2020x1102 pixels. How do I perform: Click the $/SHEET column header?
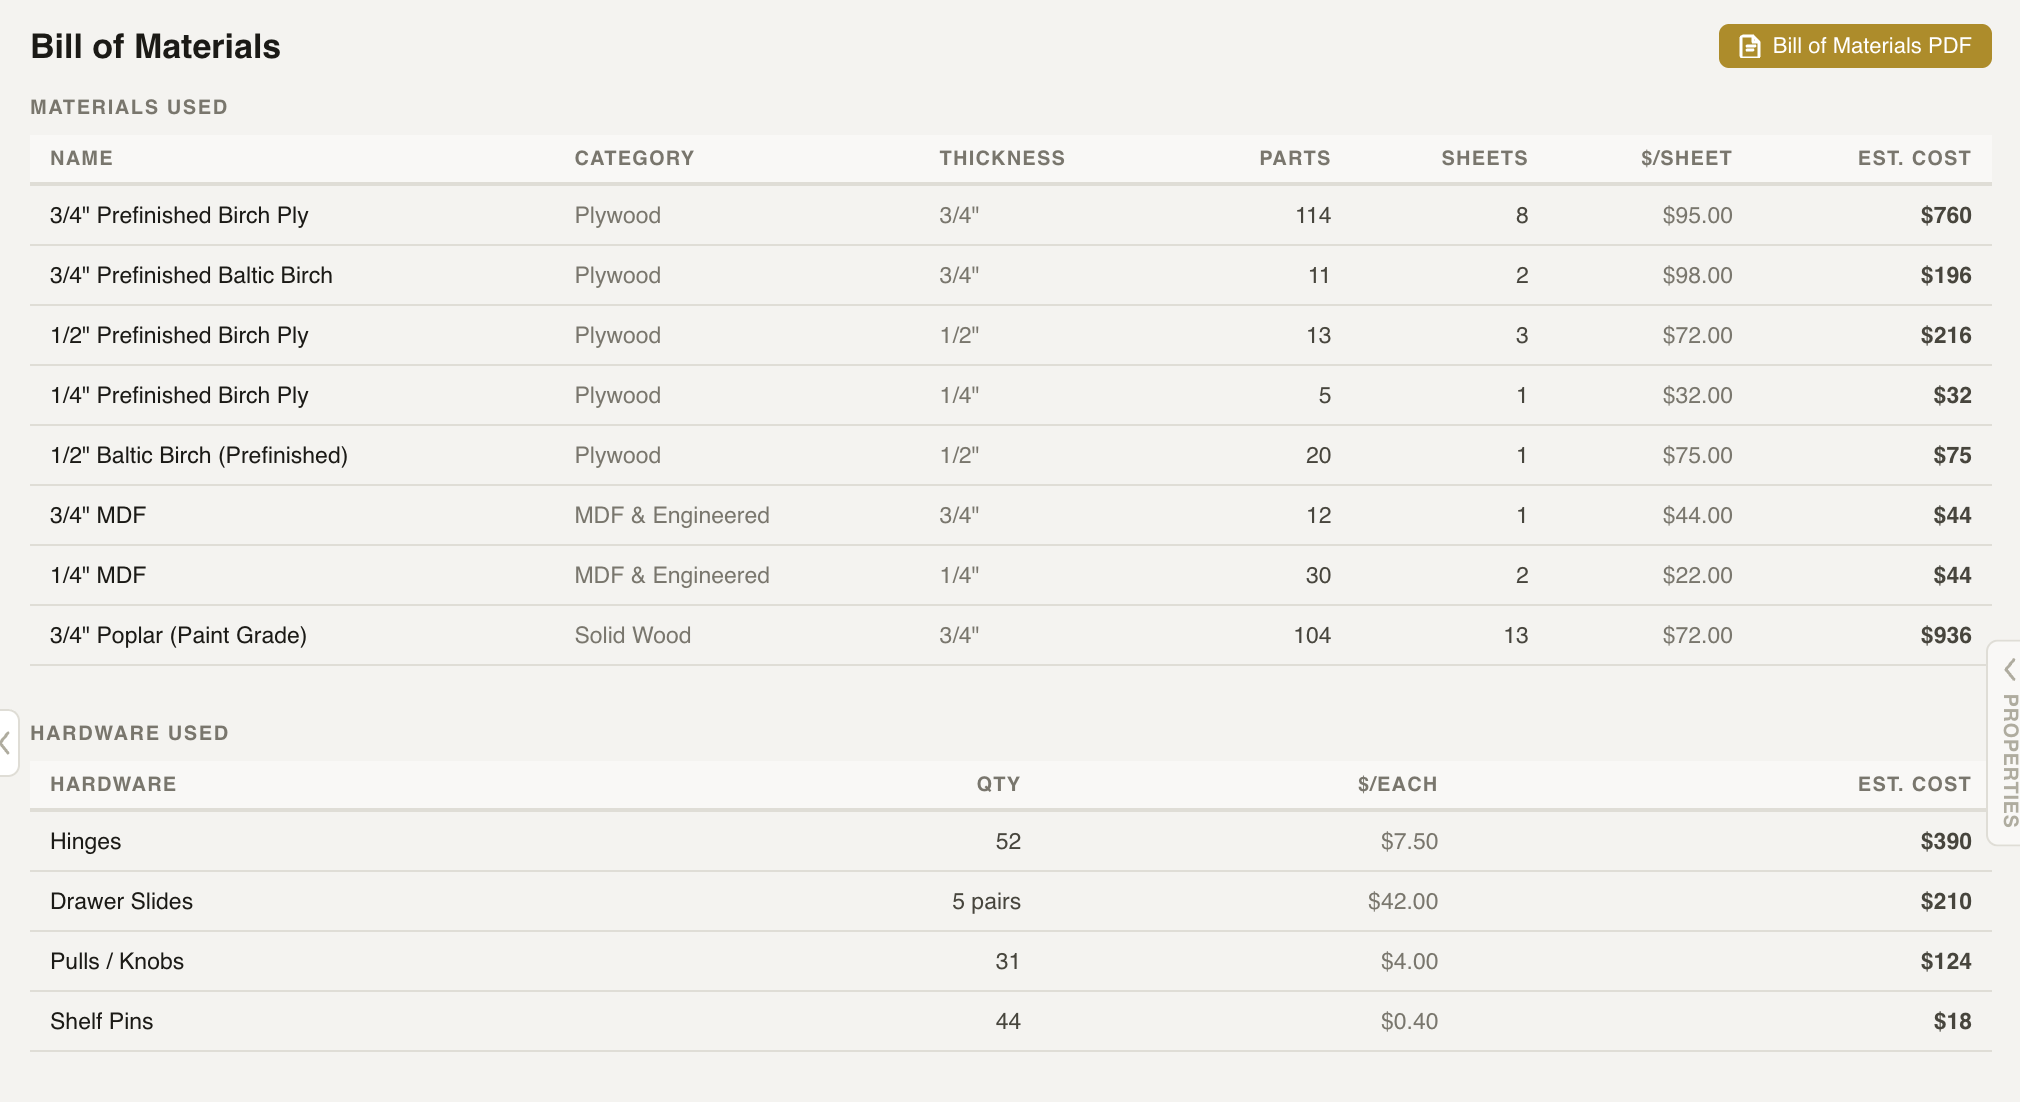tap(1685, 158)
